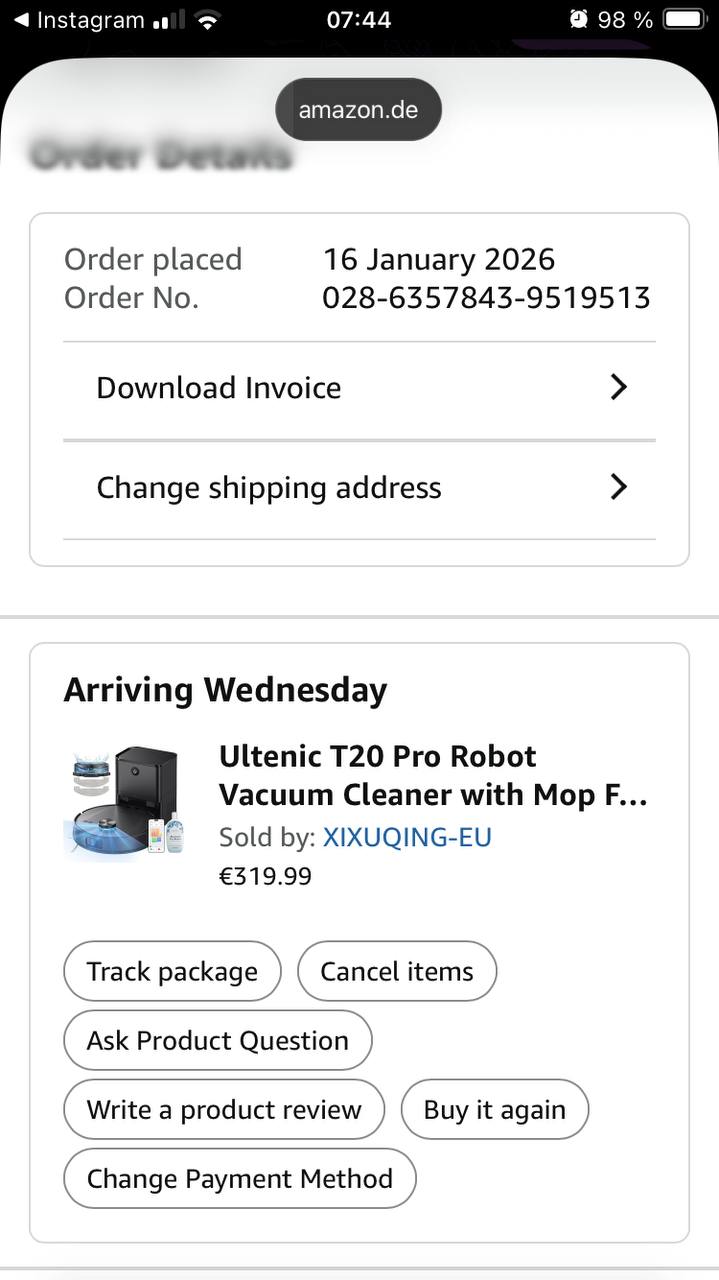Screen dimensions: 719x1280
Task: Tap the alarm clock status icon
Action: coord(578,20)
